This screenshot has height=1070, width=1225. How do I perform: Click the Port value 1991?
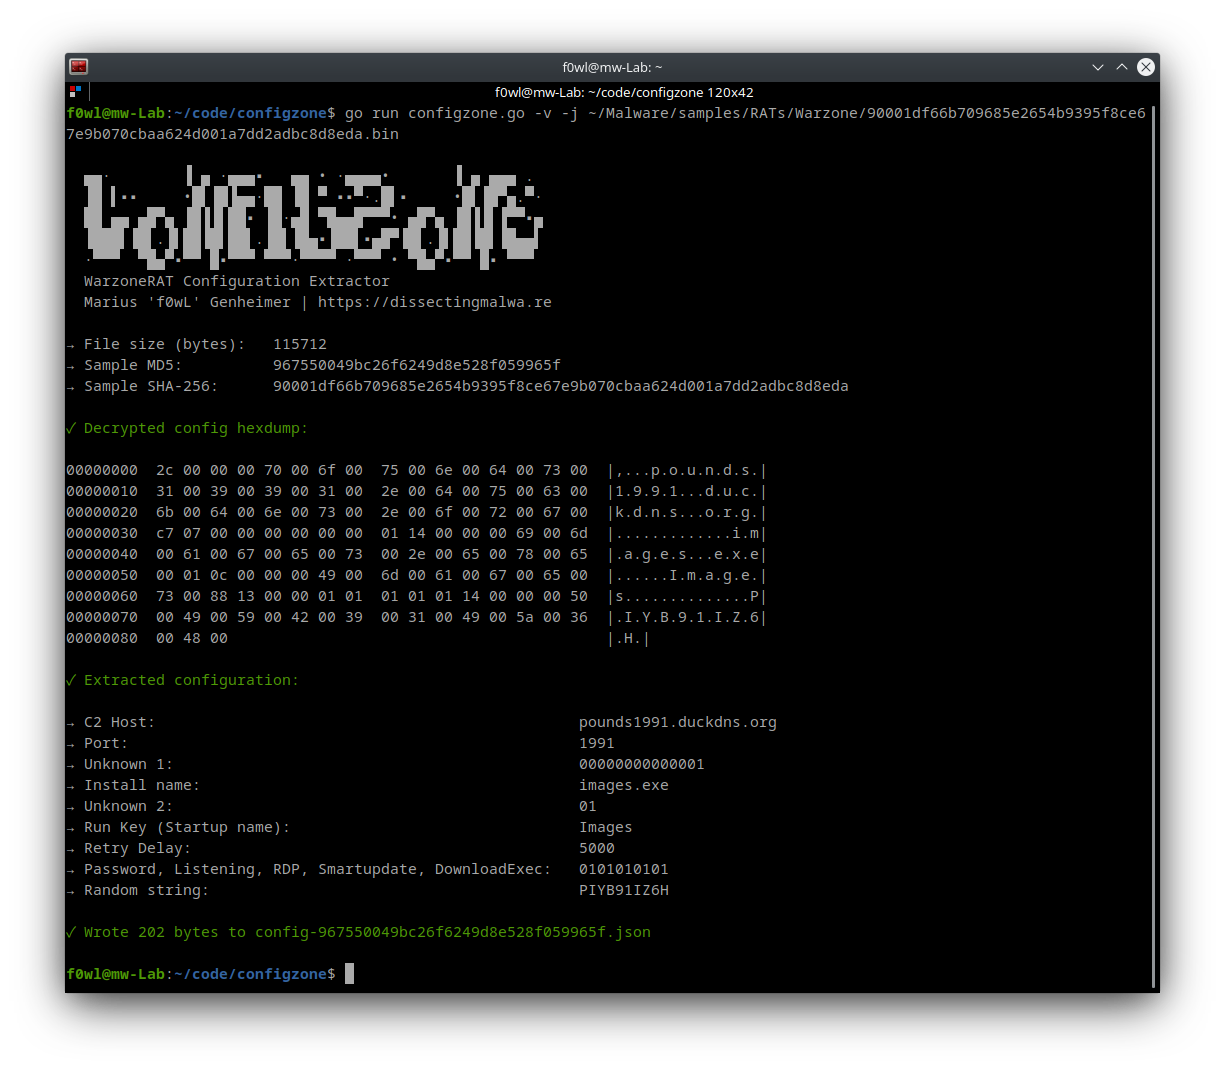click(x=597, y=743)
